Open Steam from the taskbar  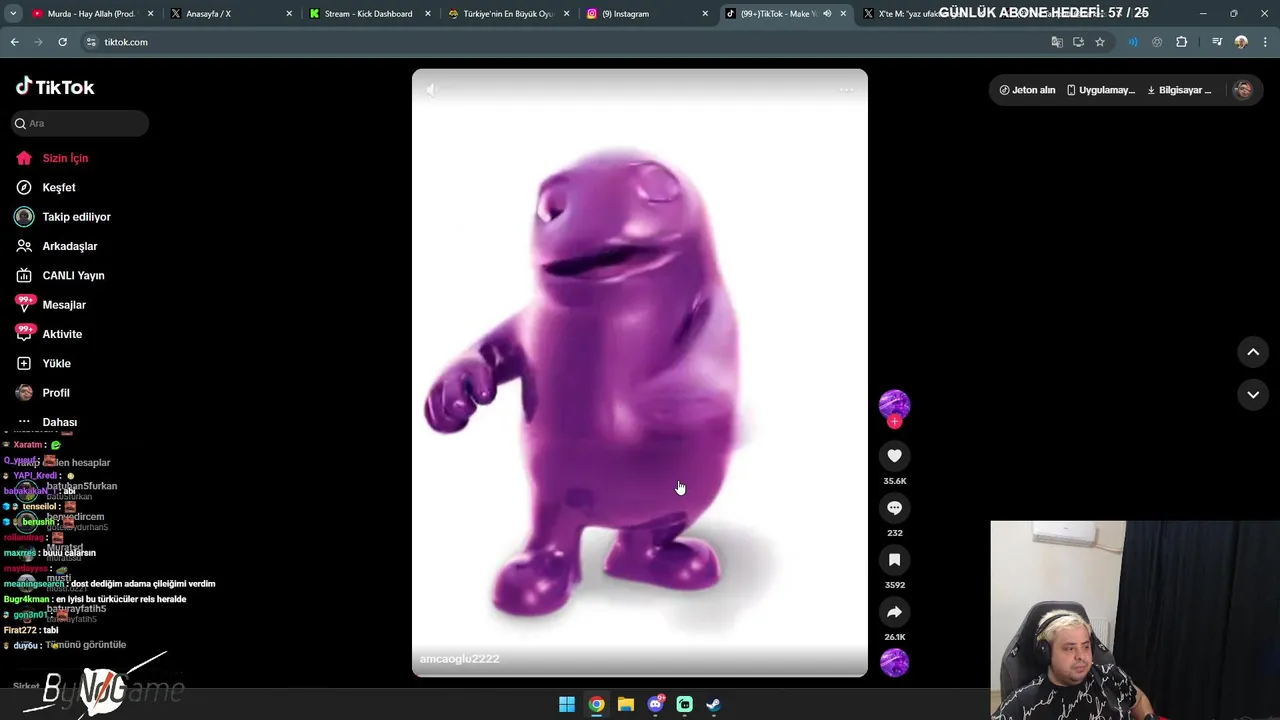pyautogui.click(x=713, y=704)
